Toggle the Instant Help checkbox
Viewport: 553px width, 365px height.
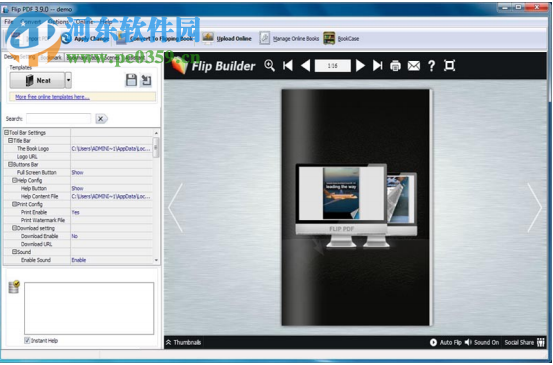click(27, 340)
